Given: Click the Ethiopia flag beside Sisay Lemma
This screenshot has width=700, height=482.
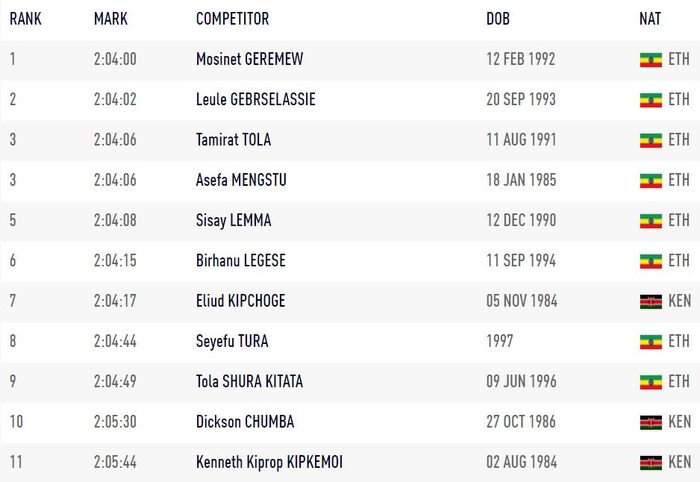Looking at the screenshot, I should [x=651, y=221].
